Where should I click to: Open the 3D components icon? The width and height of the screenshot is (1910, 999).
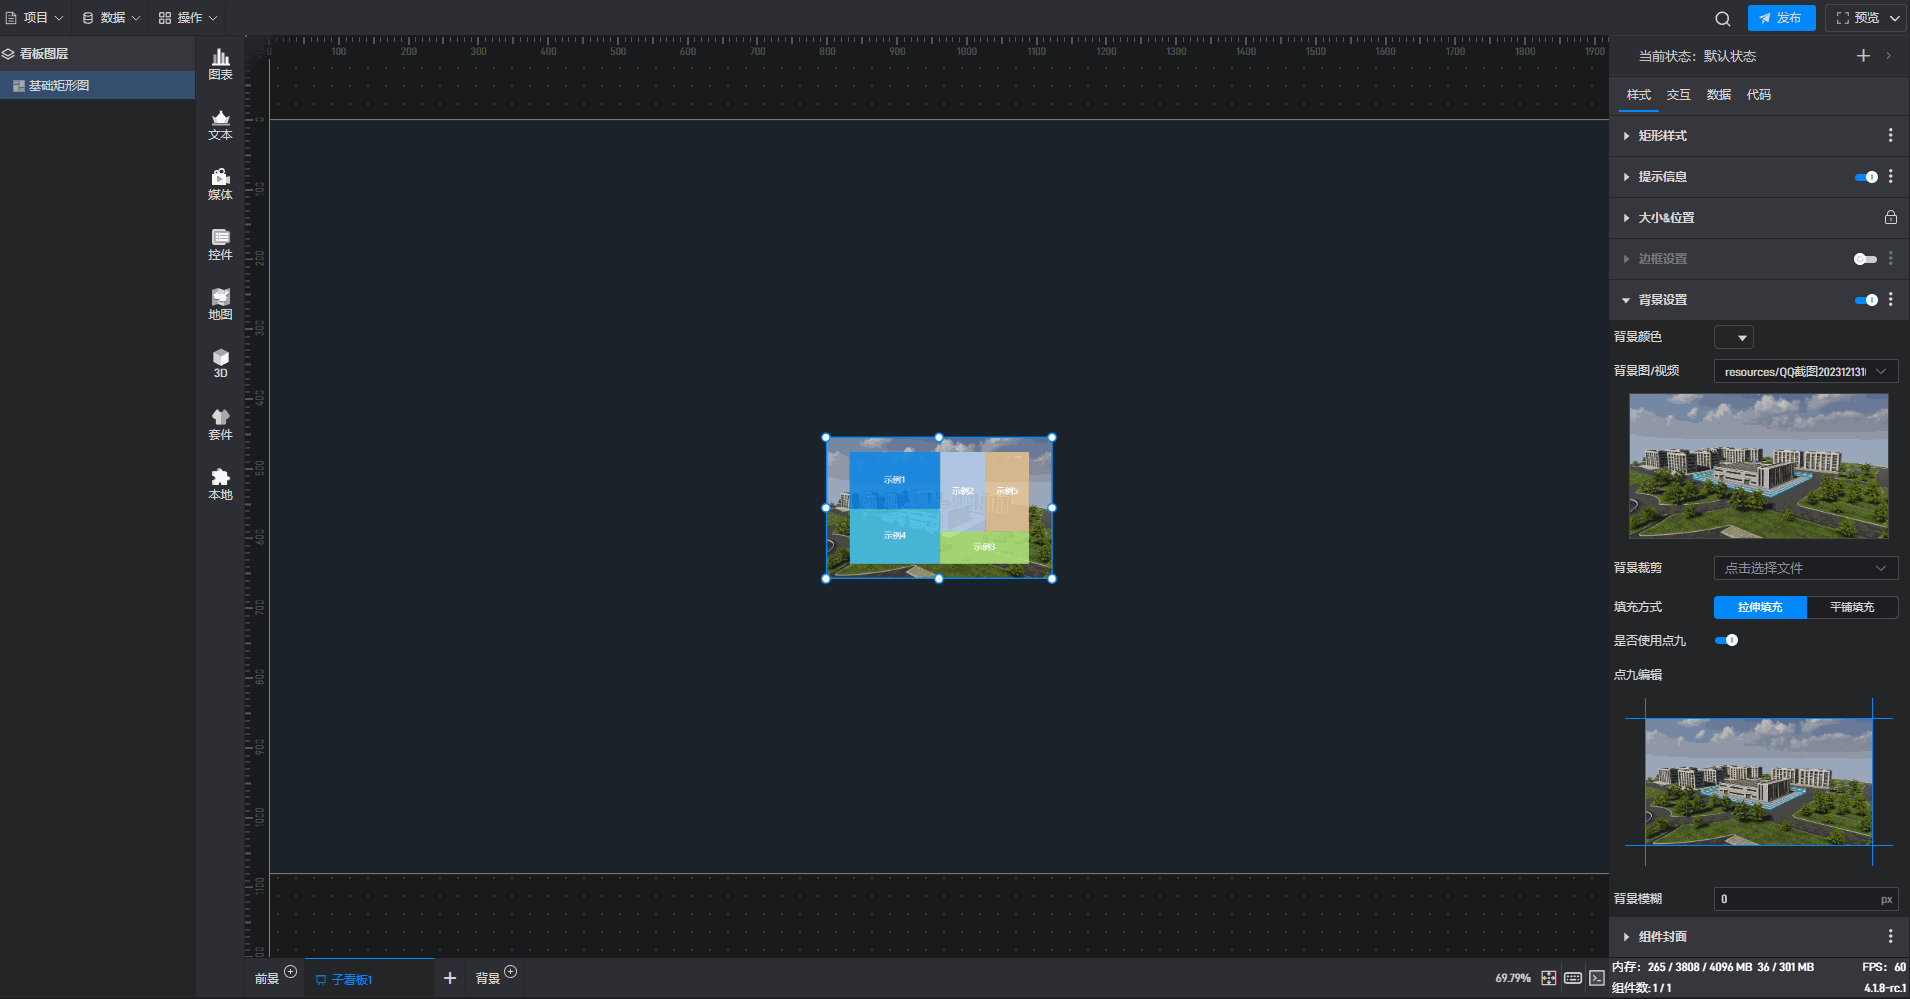pyautogui.click(x=220, y=363)
